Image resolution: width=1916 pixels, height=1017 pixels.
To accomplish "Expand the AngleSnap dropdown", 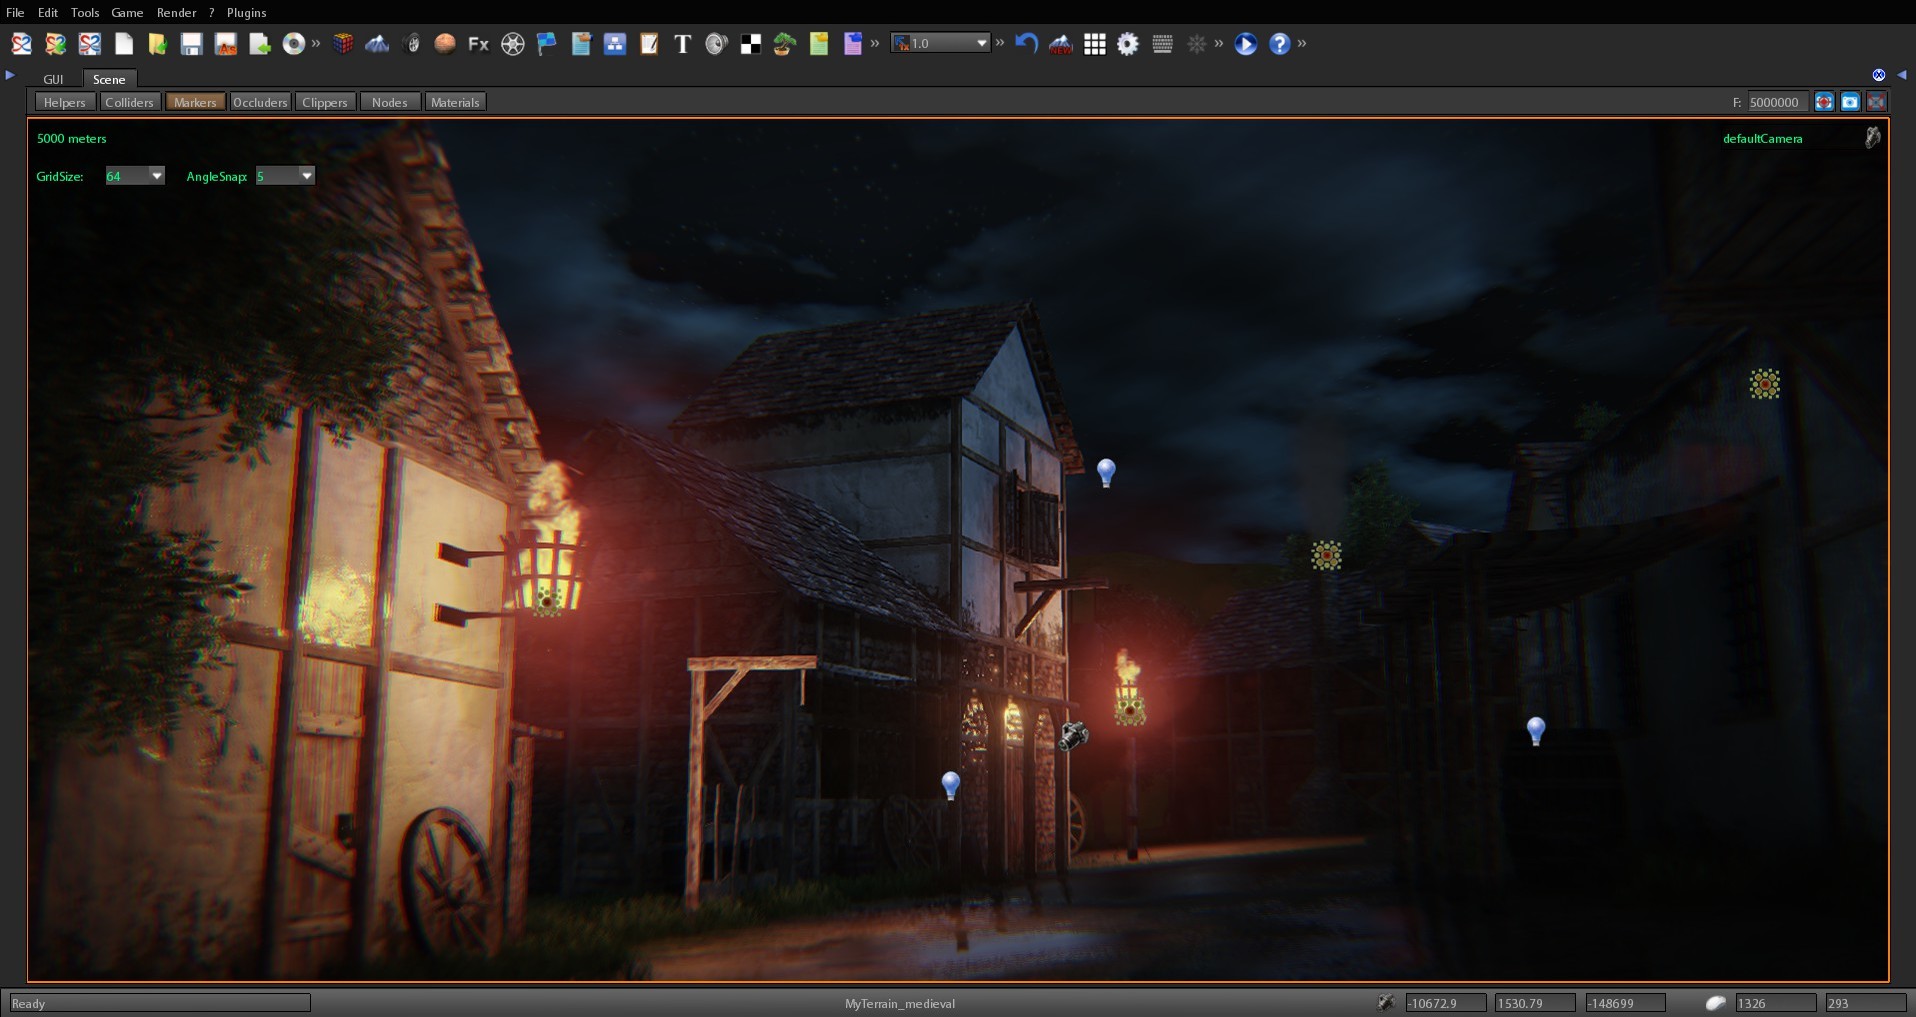I will (x=306, y=175).
